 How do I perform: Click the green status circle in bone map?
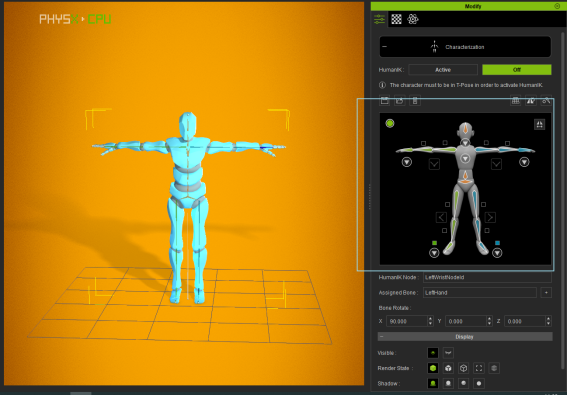coord(390,123)
